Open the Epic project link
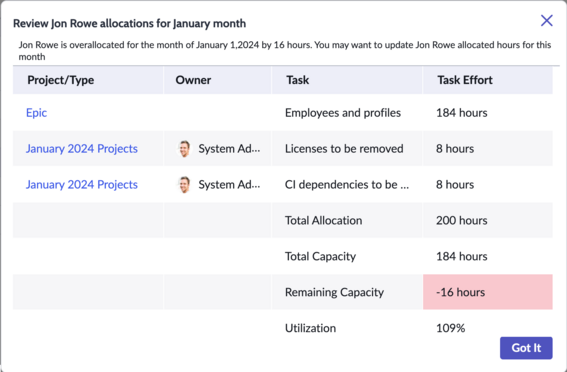The image size is (567, 372). coord(36,113)
